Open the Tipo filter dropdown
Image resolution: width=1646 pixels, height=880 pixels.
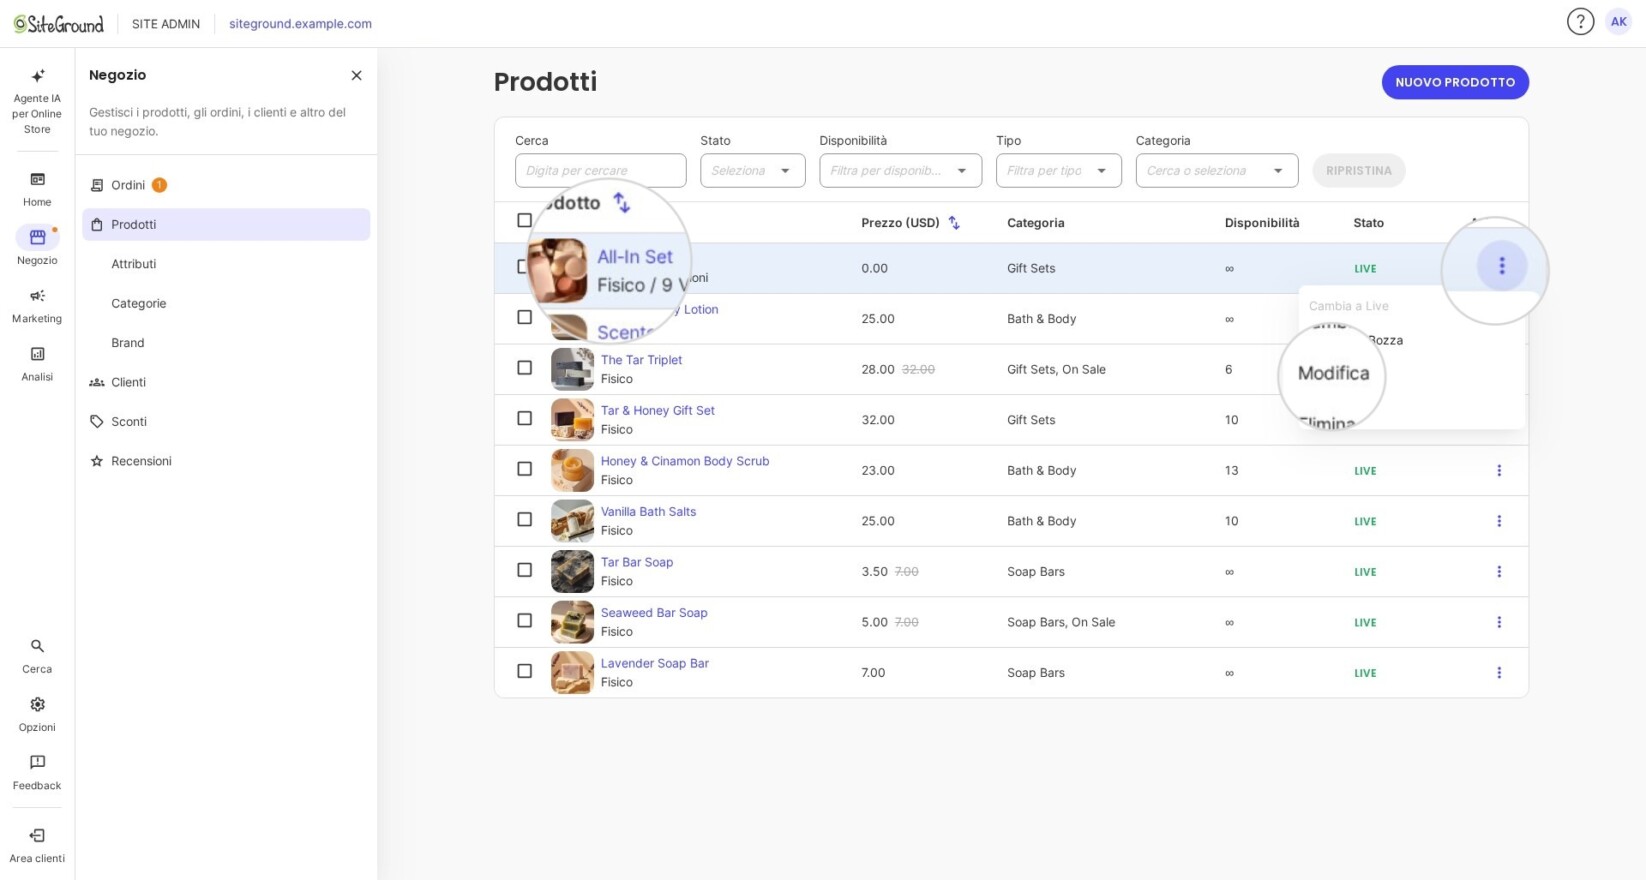(1058, 171)
